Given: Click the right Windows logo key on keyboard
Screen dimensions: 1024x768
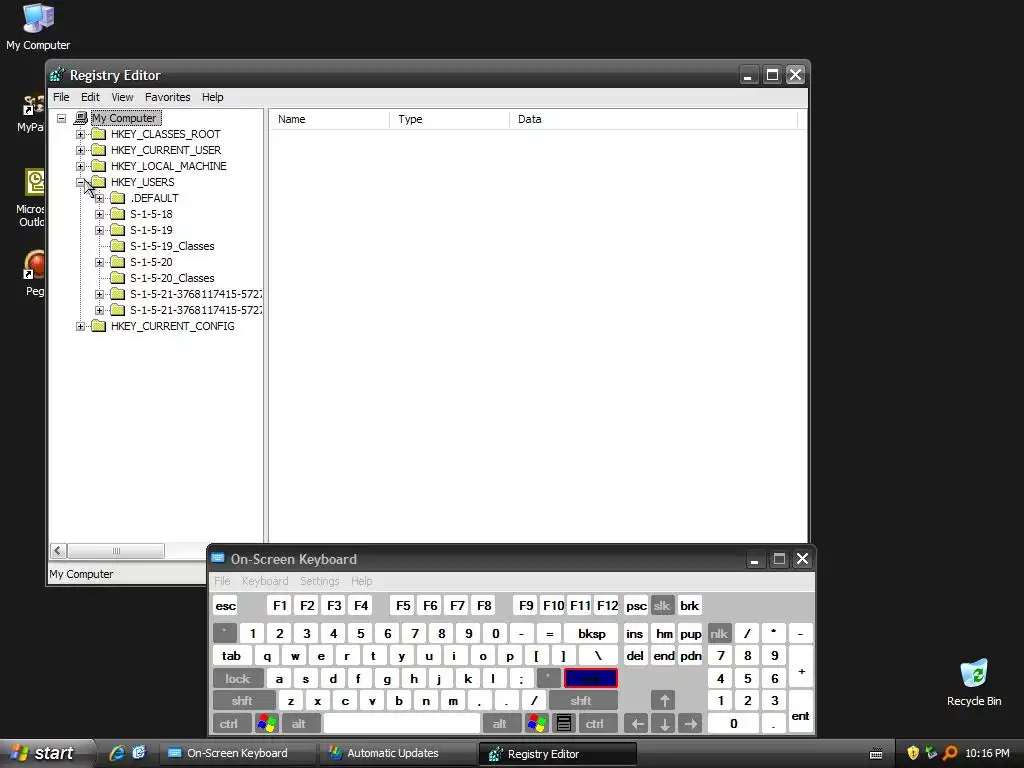Looking at the screenshot, I should (x=537, y=724).
